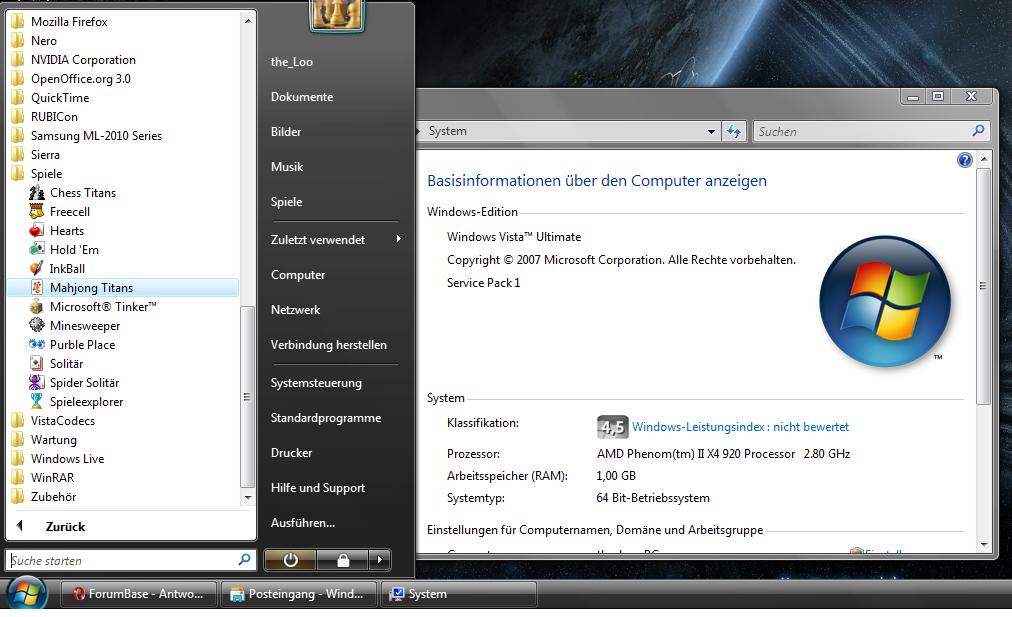
Task: Launch Freecell from Spiele folder
Action: (x=37, y=212)
